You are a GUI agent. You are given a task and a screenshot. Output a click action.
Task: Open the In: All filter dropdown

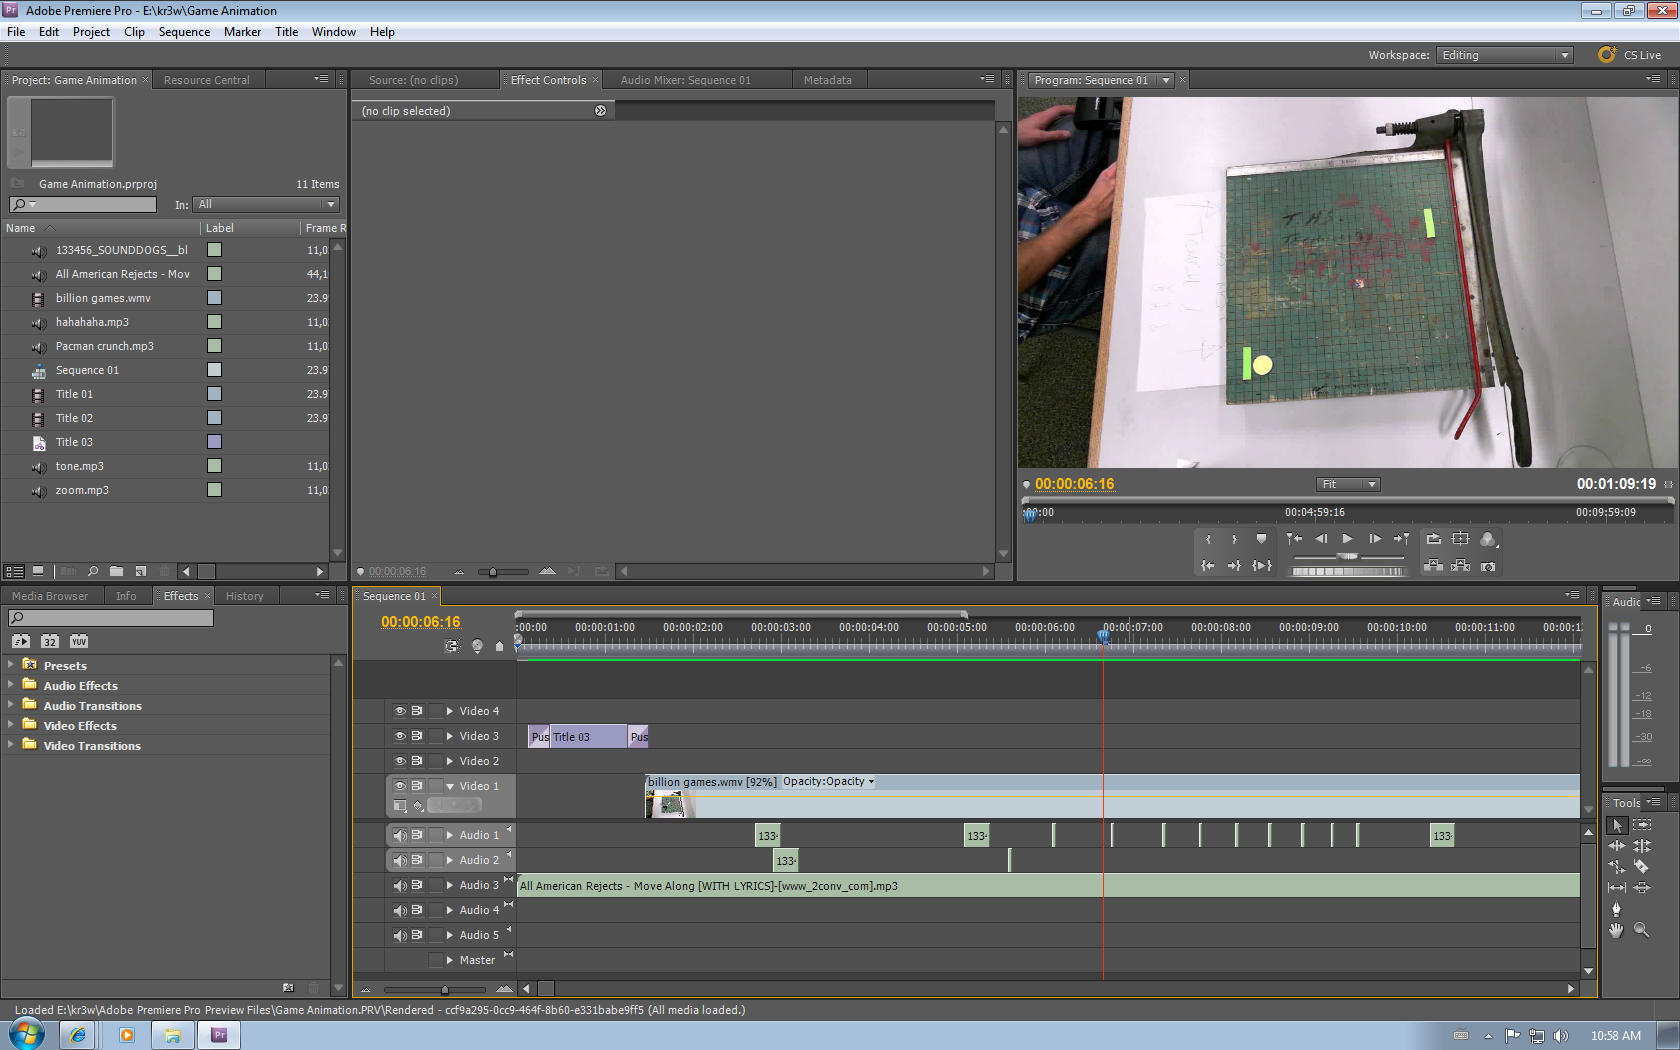[266, 204]
